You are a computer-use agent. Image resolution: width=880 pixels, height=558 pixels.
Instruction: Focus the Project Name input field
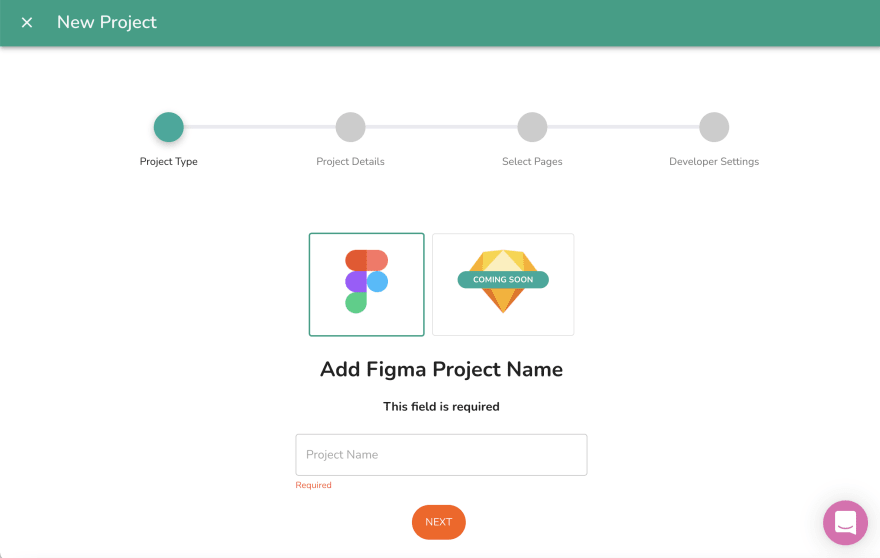pos(441,455)
